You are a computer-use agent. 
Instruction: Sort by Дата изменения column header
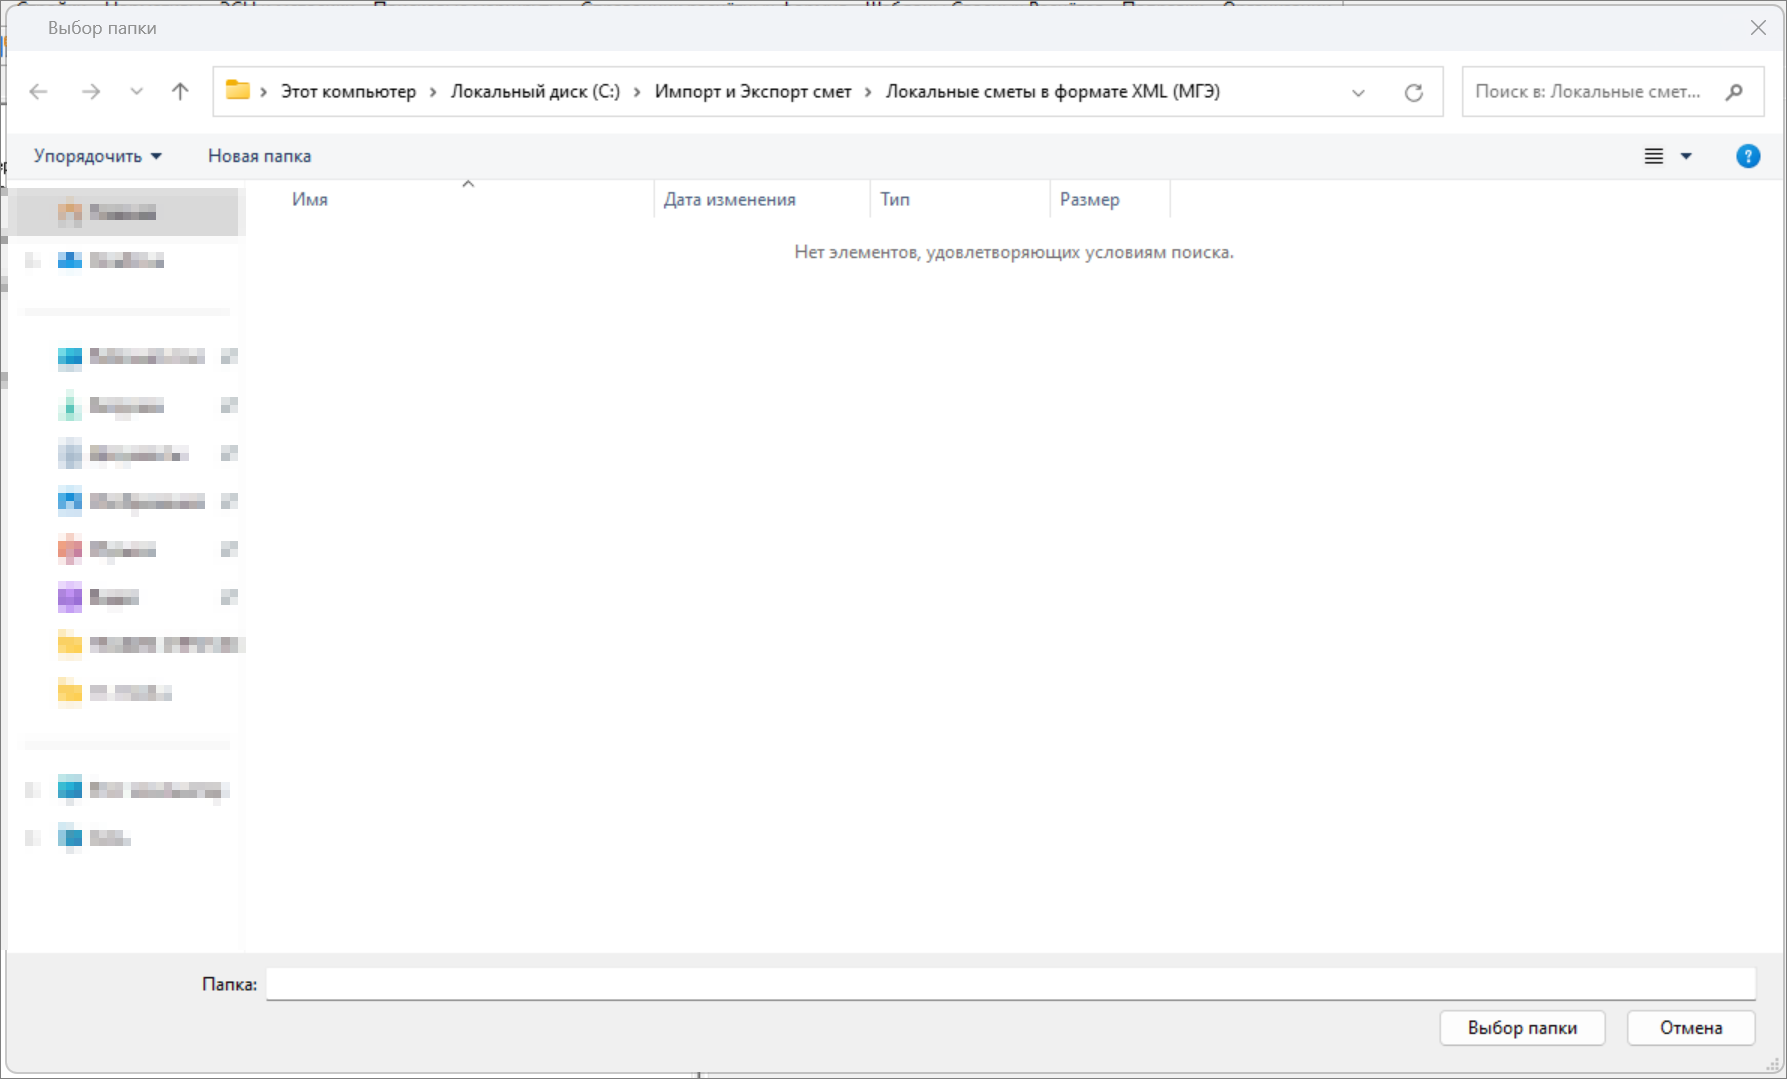pos(729,200)
